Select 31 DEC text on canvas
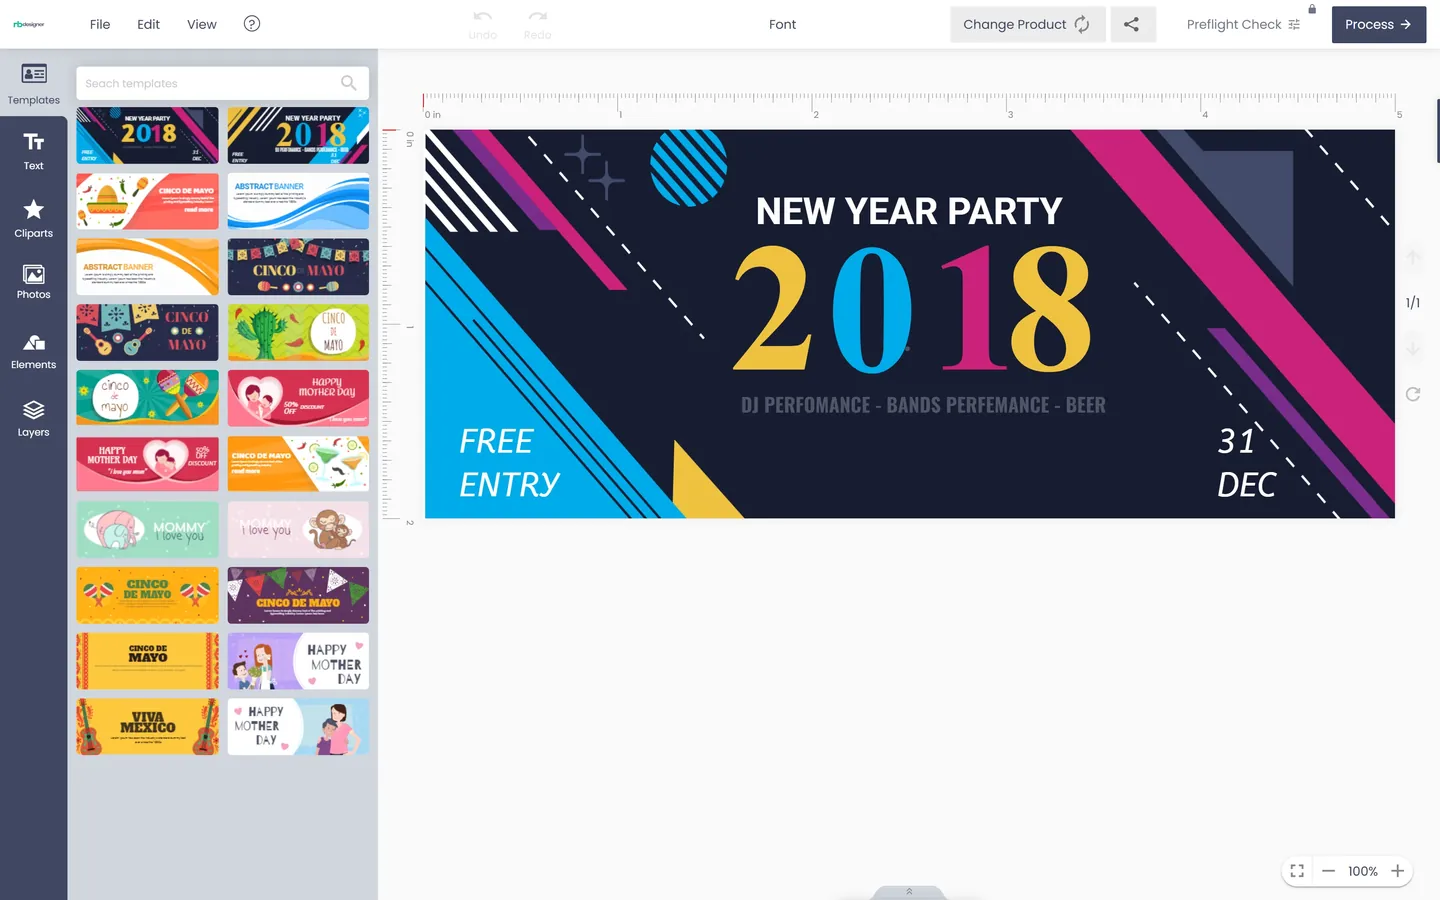 point(1246,462)
